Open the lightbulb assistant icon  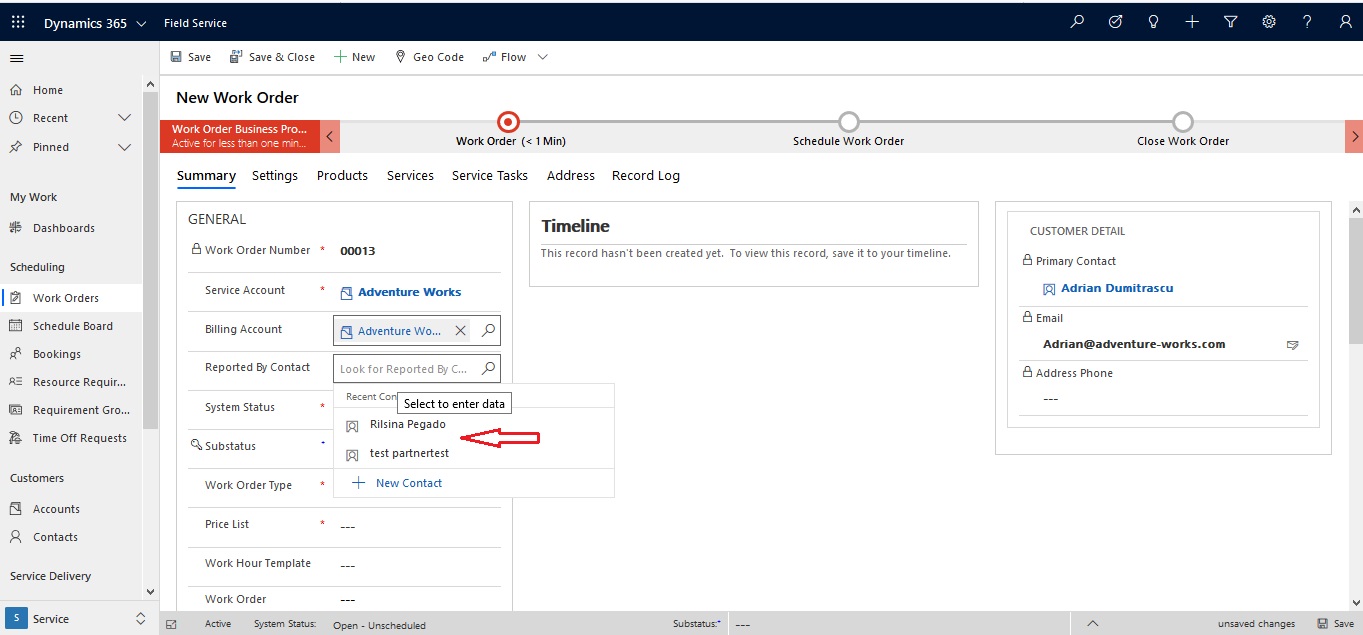click(1153, 22)
